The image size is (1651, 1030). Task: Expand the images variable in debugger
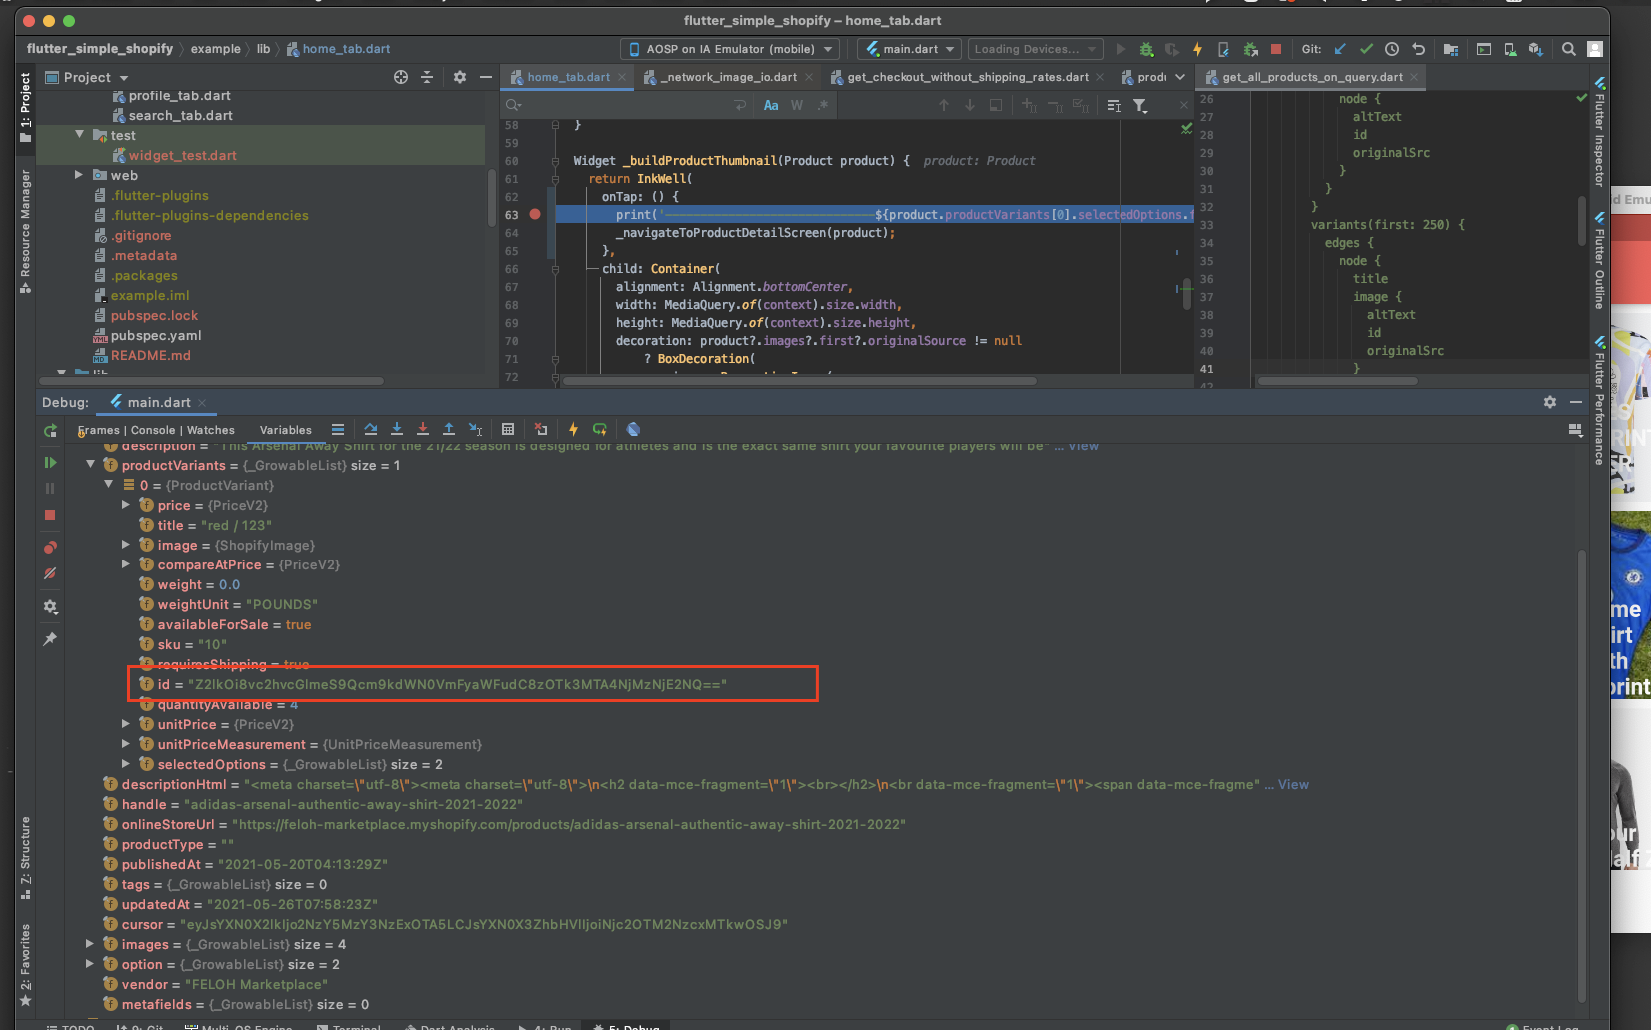pyautogui.click(x=89, y=943)
